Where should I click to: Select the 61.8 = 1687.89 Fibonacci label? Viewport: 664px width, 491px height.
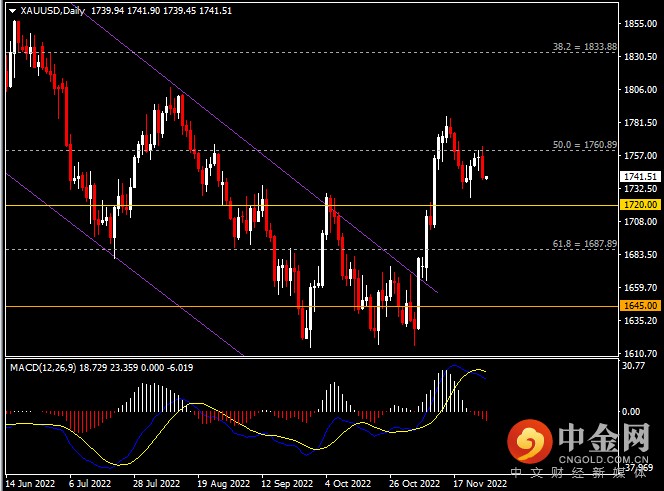click(x=584, y=244)
